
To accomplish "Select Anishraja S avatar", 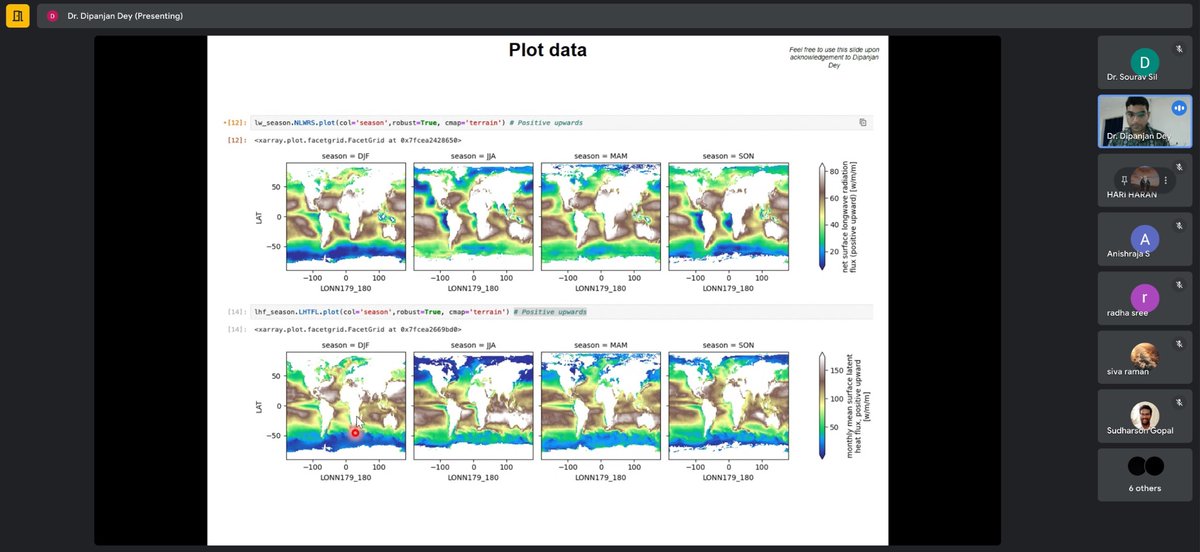I will (1145, 238).
